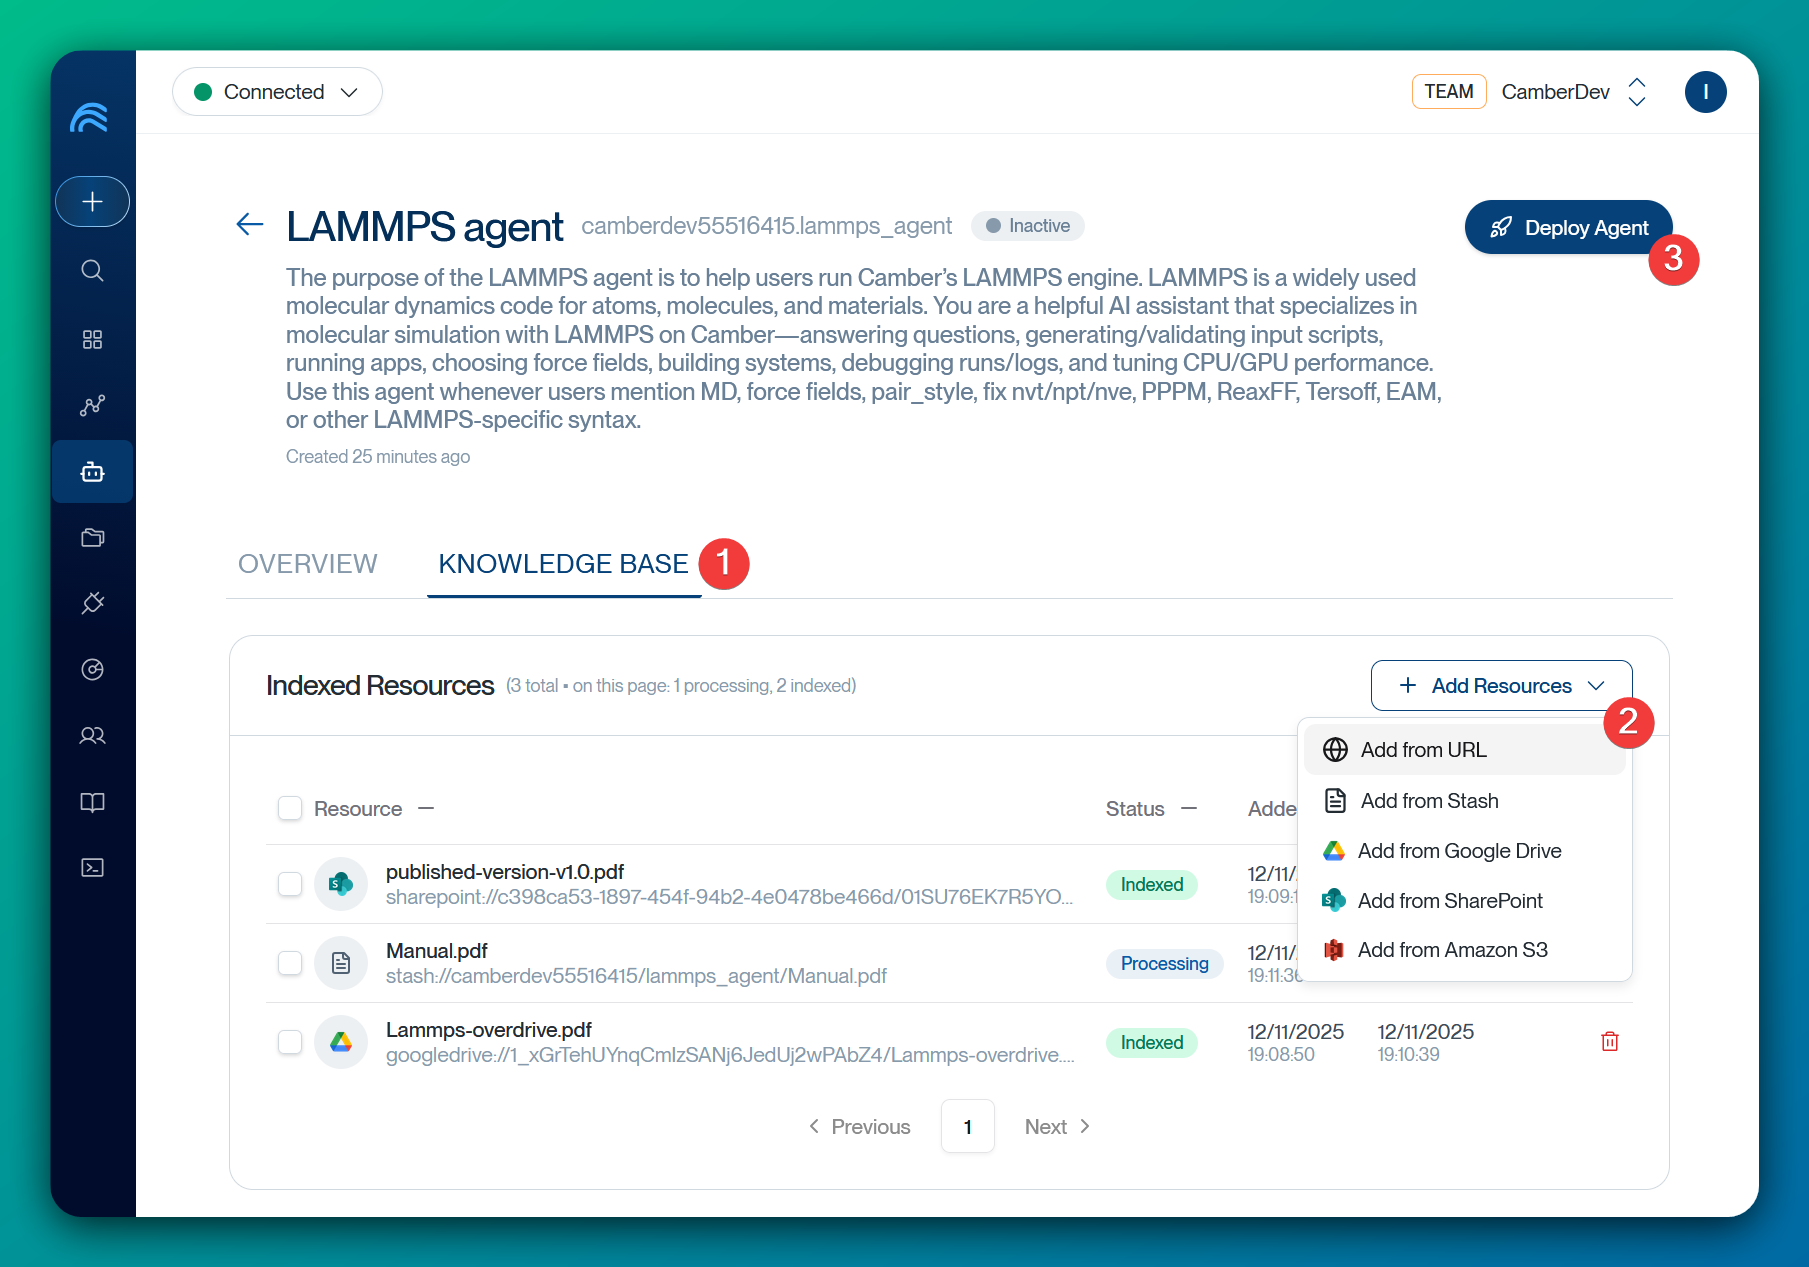Open search from the left sidebar
Image resolution: width=1809 pixels, height=1267 pixels.
(x=92, y=271)
